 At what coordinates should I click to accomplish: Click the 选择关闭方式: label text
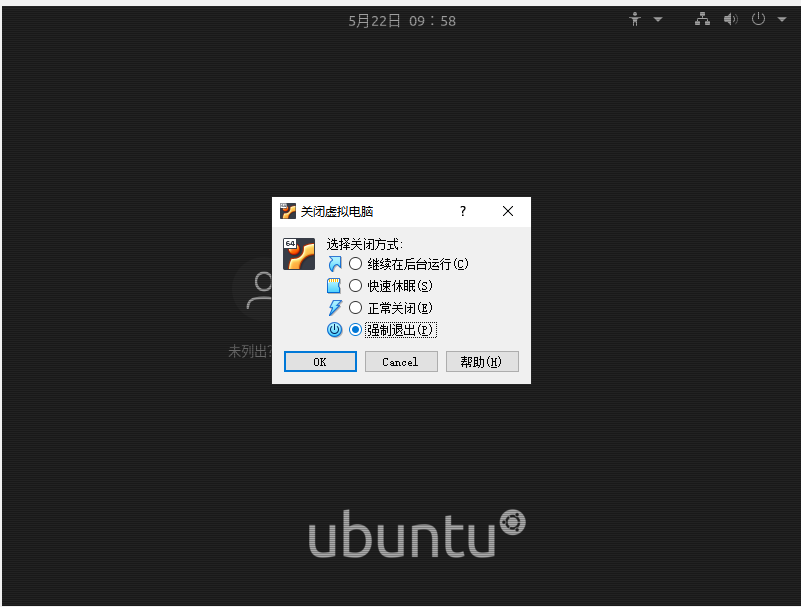click(365, 244)
